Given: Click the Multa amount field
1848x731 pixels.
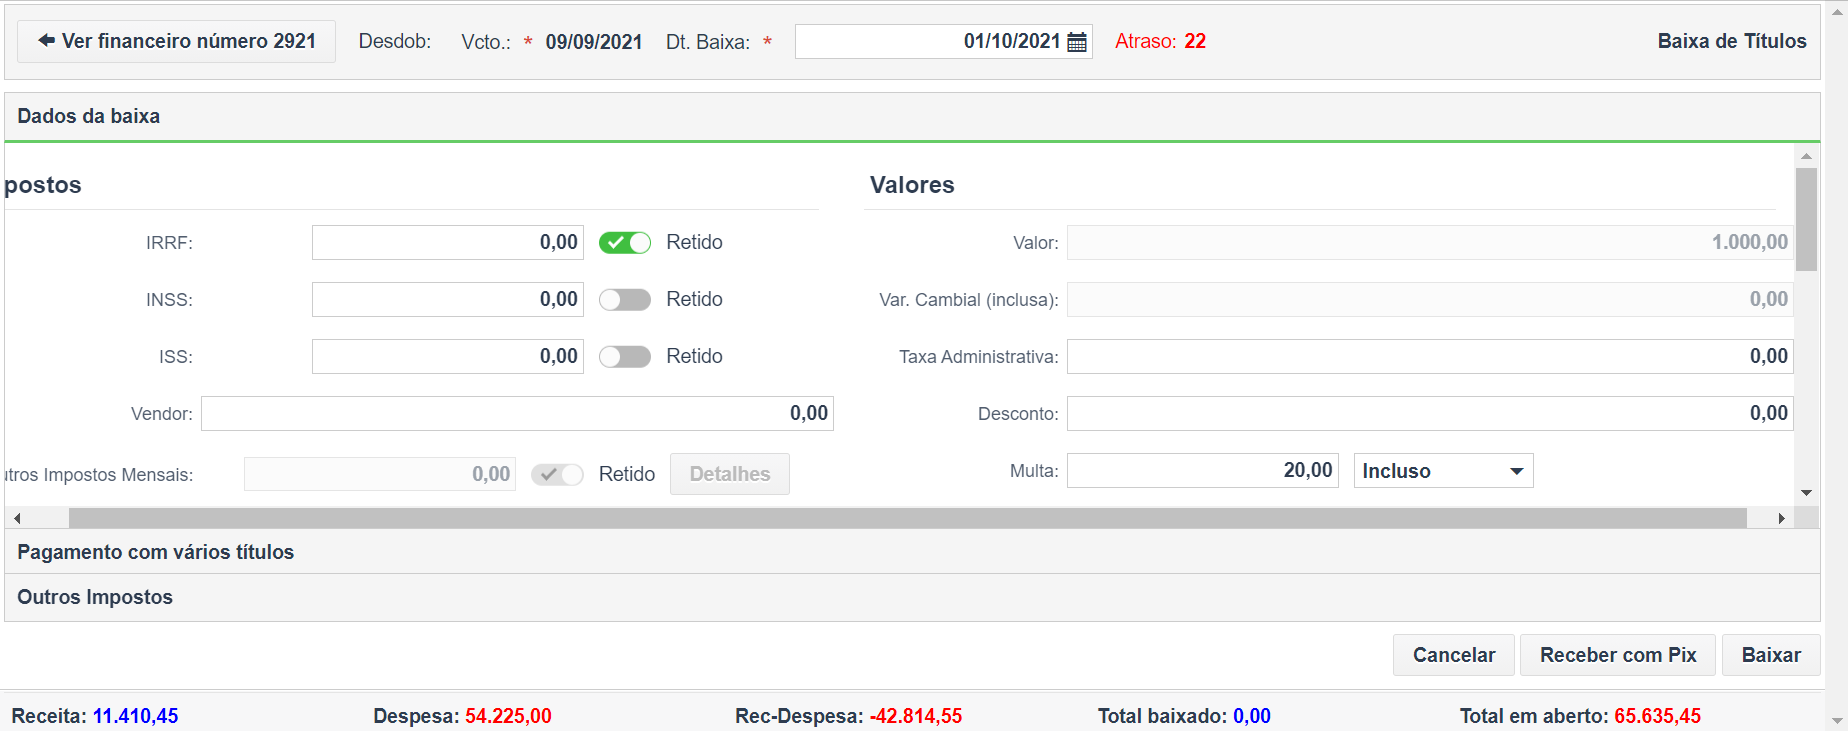Looking at the screenshot, I should (x=1202, y=471).
